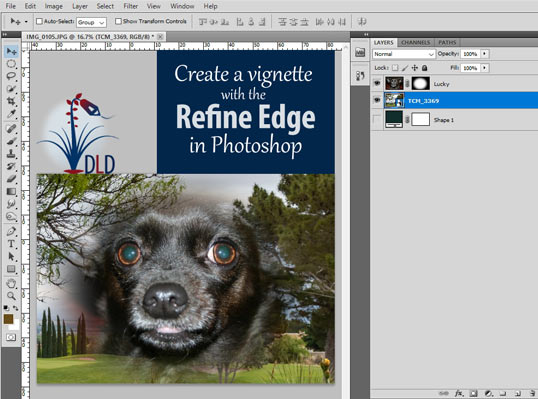Open the Help menu
The image size is (538, 399).
click(x=210, y=6)
